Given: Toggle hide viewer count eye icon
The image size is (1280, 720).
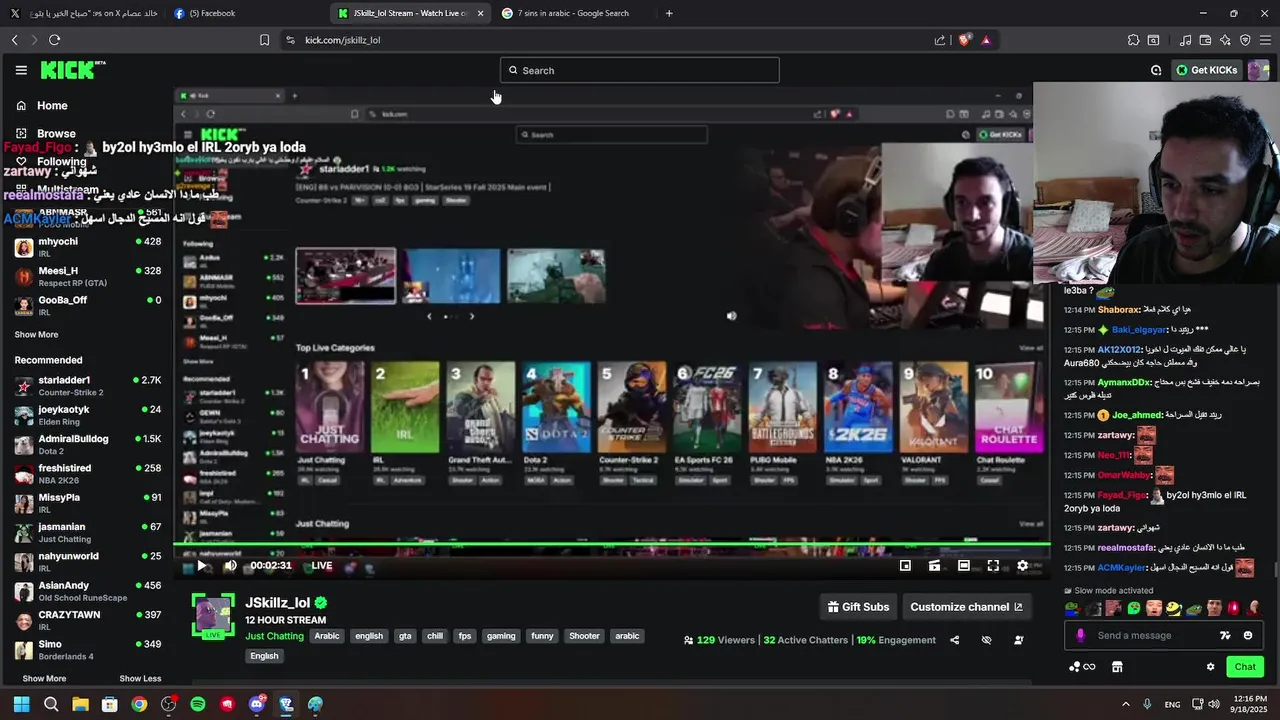Looking at the screenshot, I should tap(986, 640).
